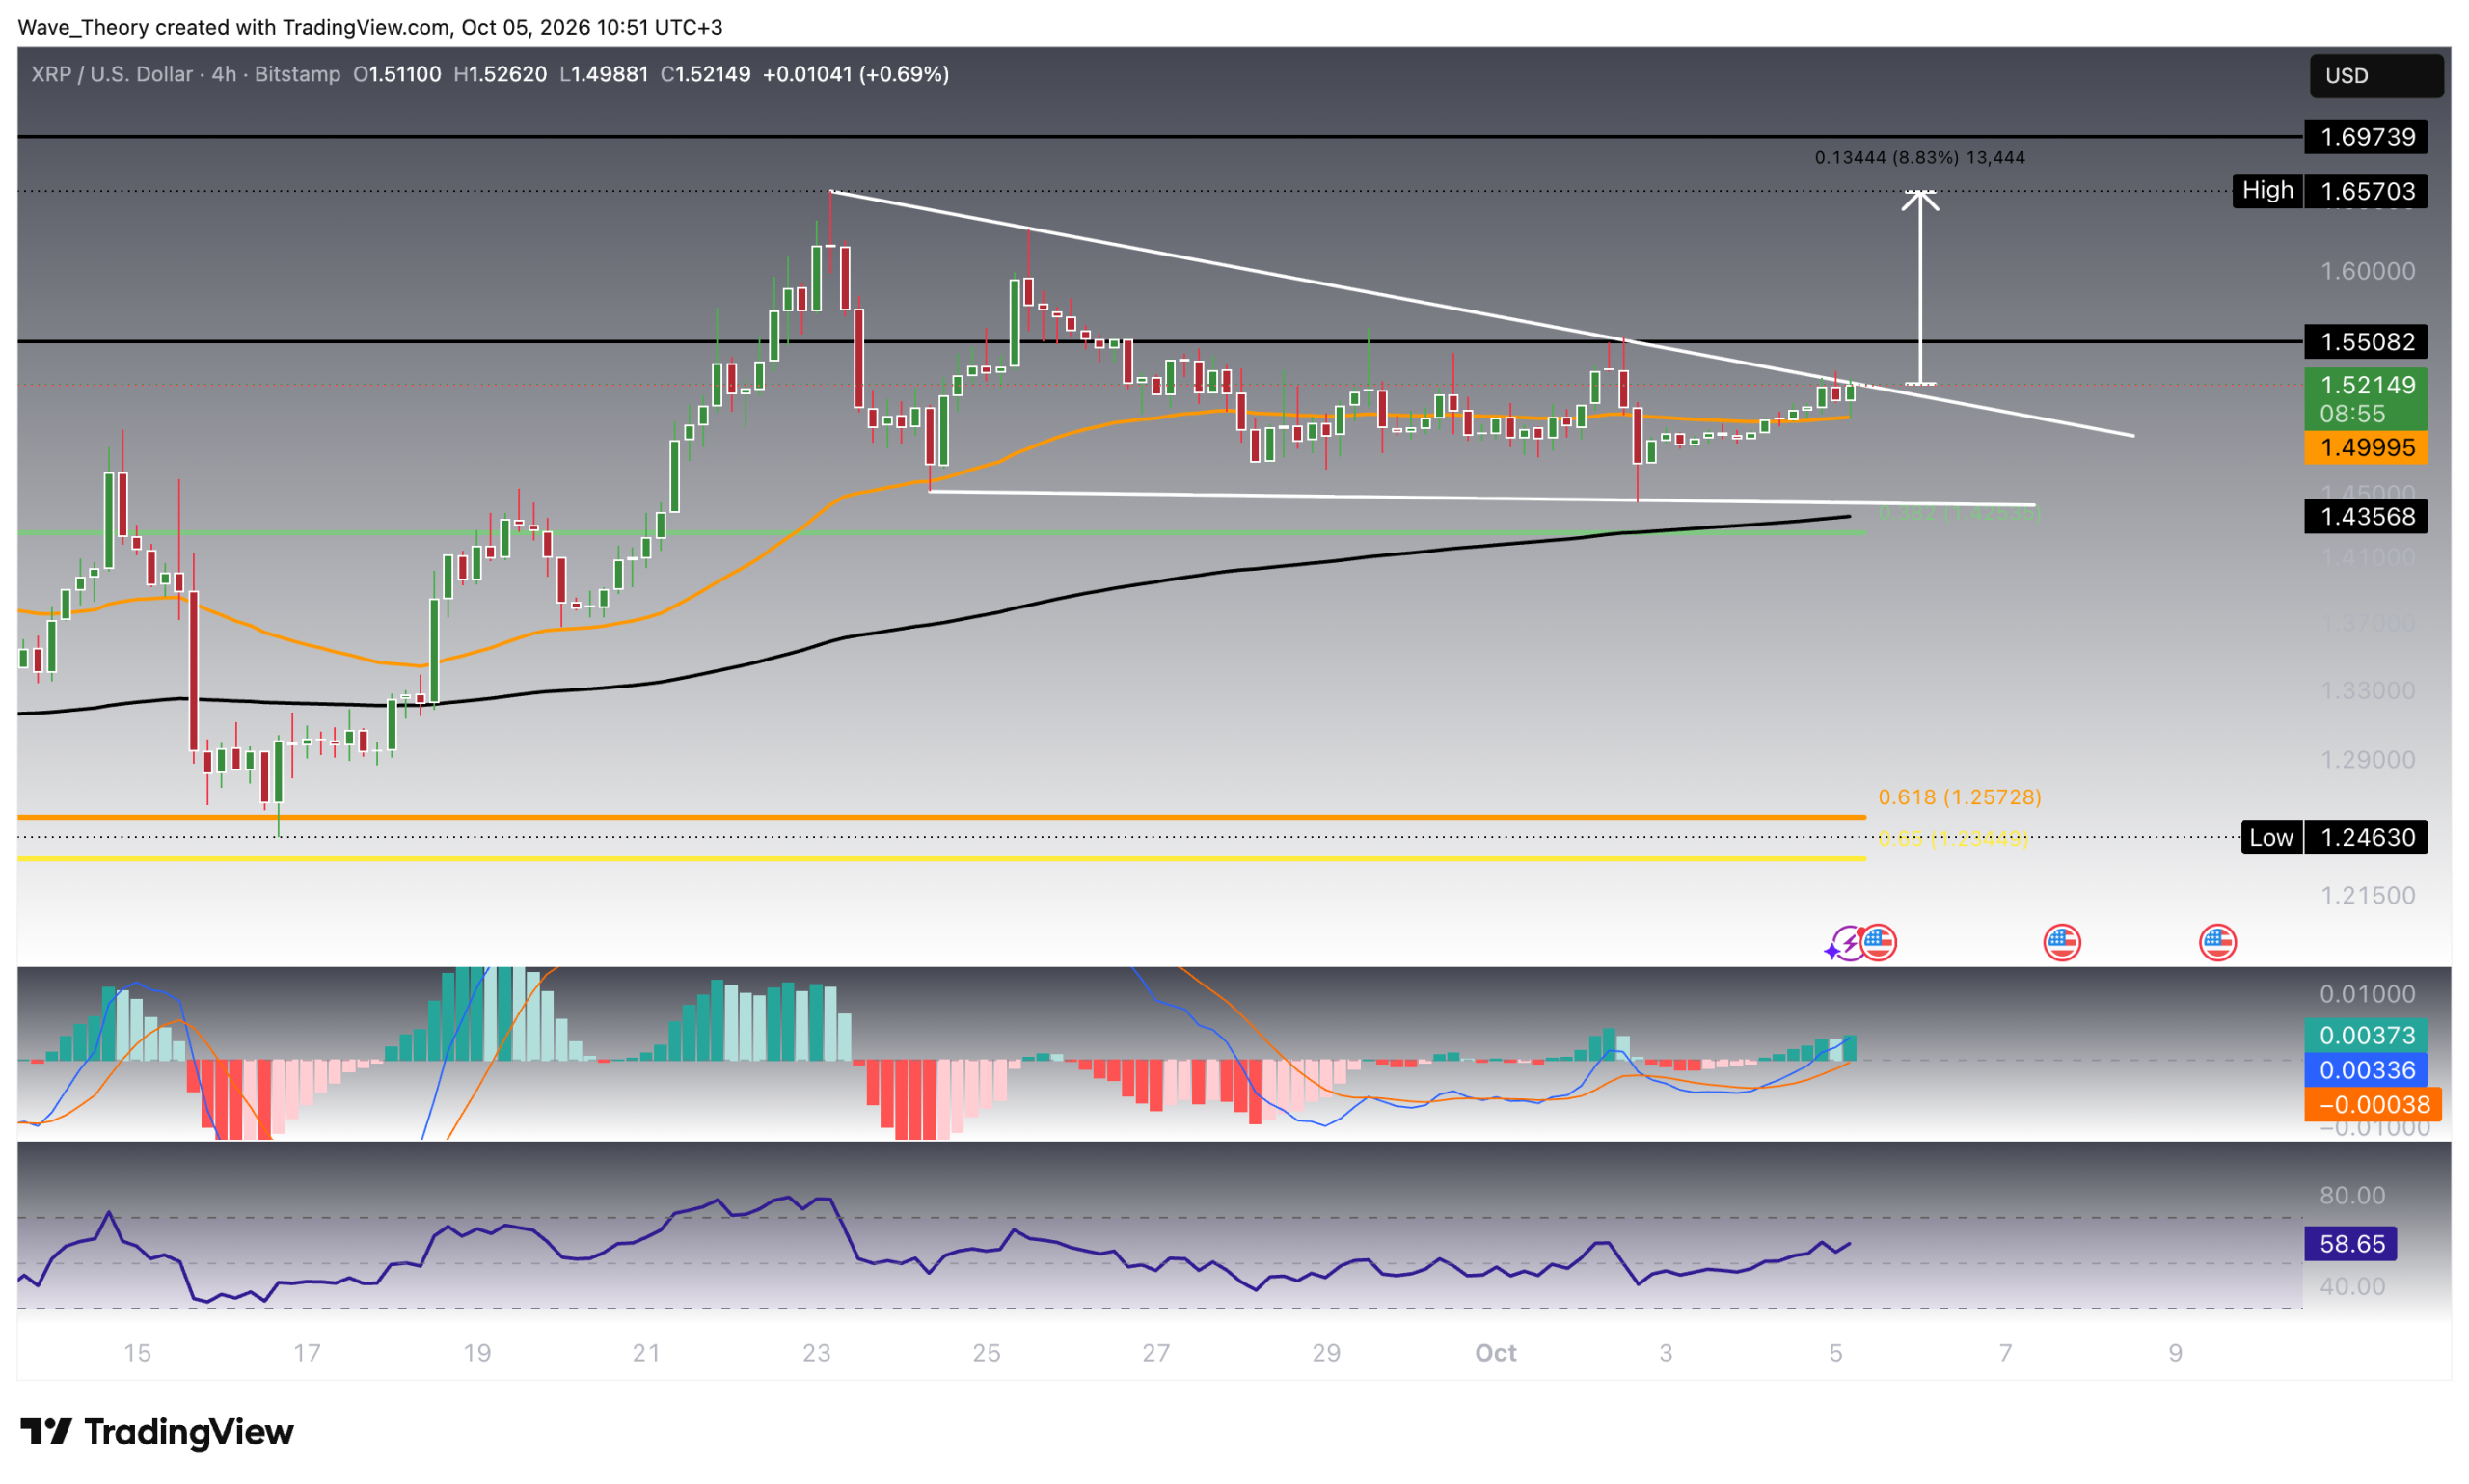Screen dimensions: 2469x1484
Task: Click the close value C1.52149
Action: (x=705, y=74)
